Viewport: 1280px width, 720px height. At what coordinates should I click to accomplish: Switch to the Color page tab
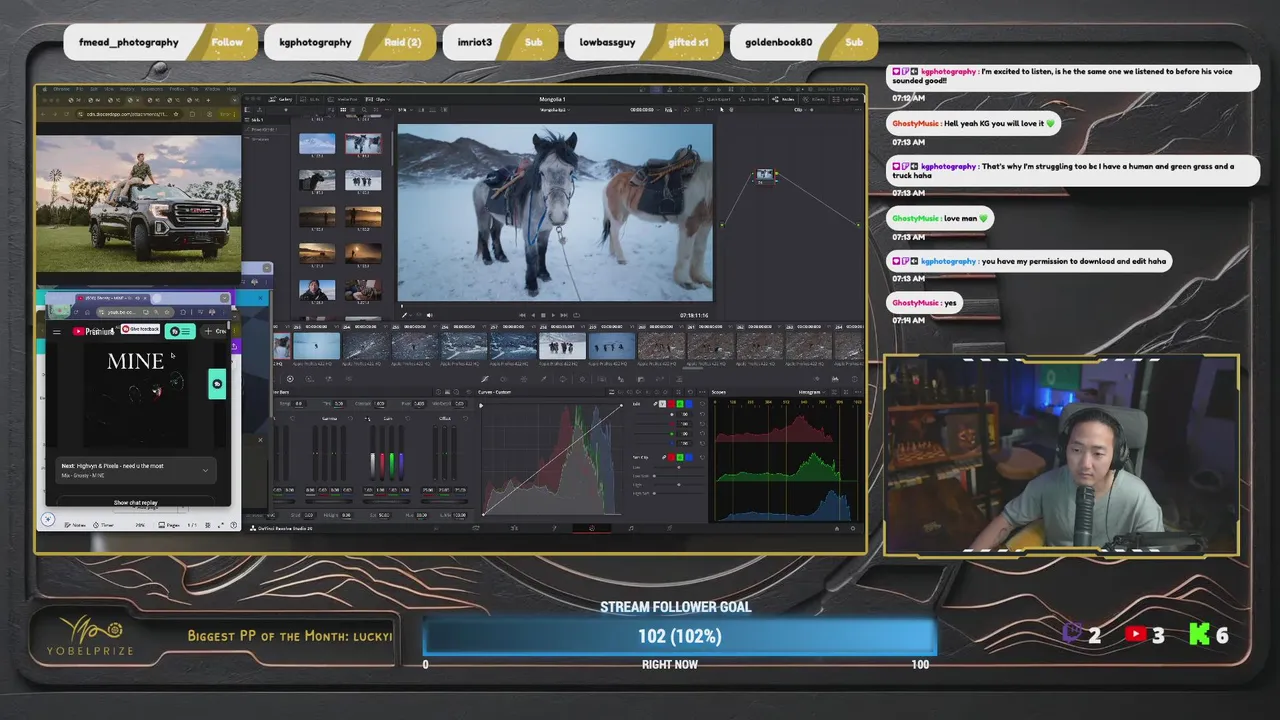click(x=592, y=528)
